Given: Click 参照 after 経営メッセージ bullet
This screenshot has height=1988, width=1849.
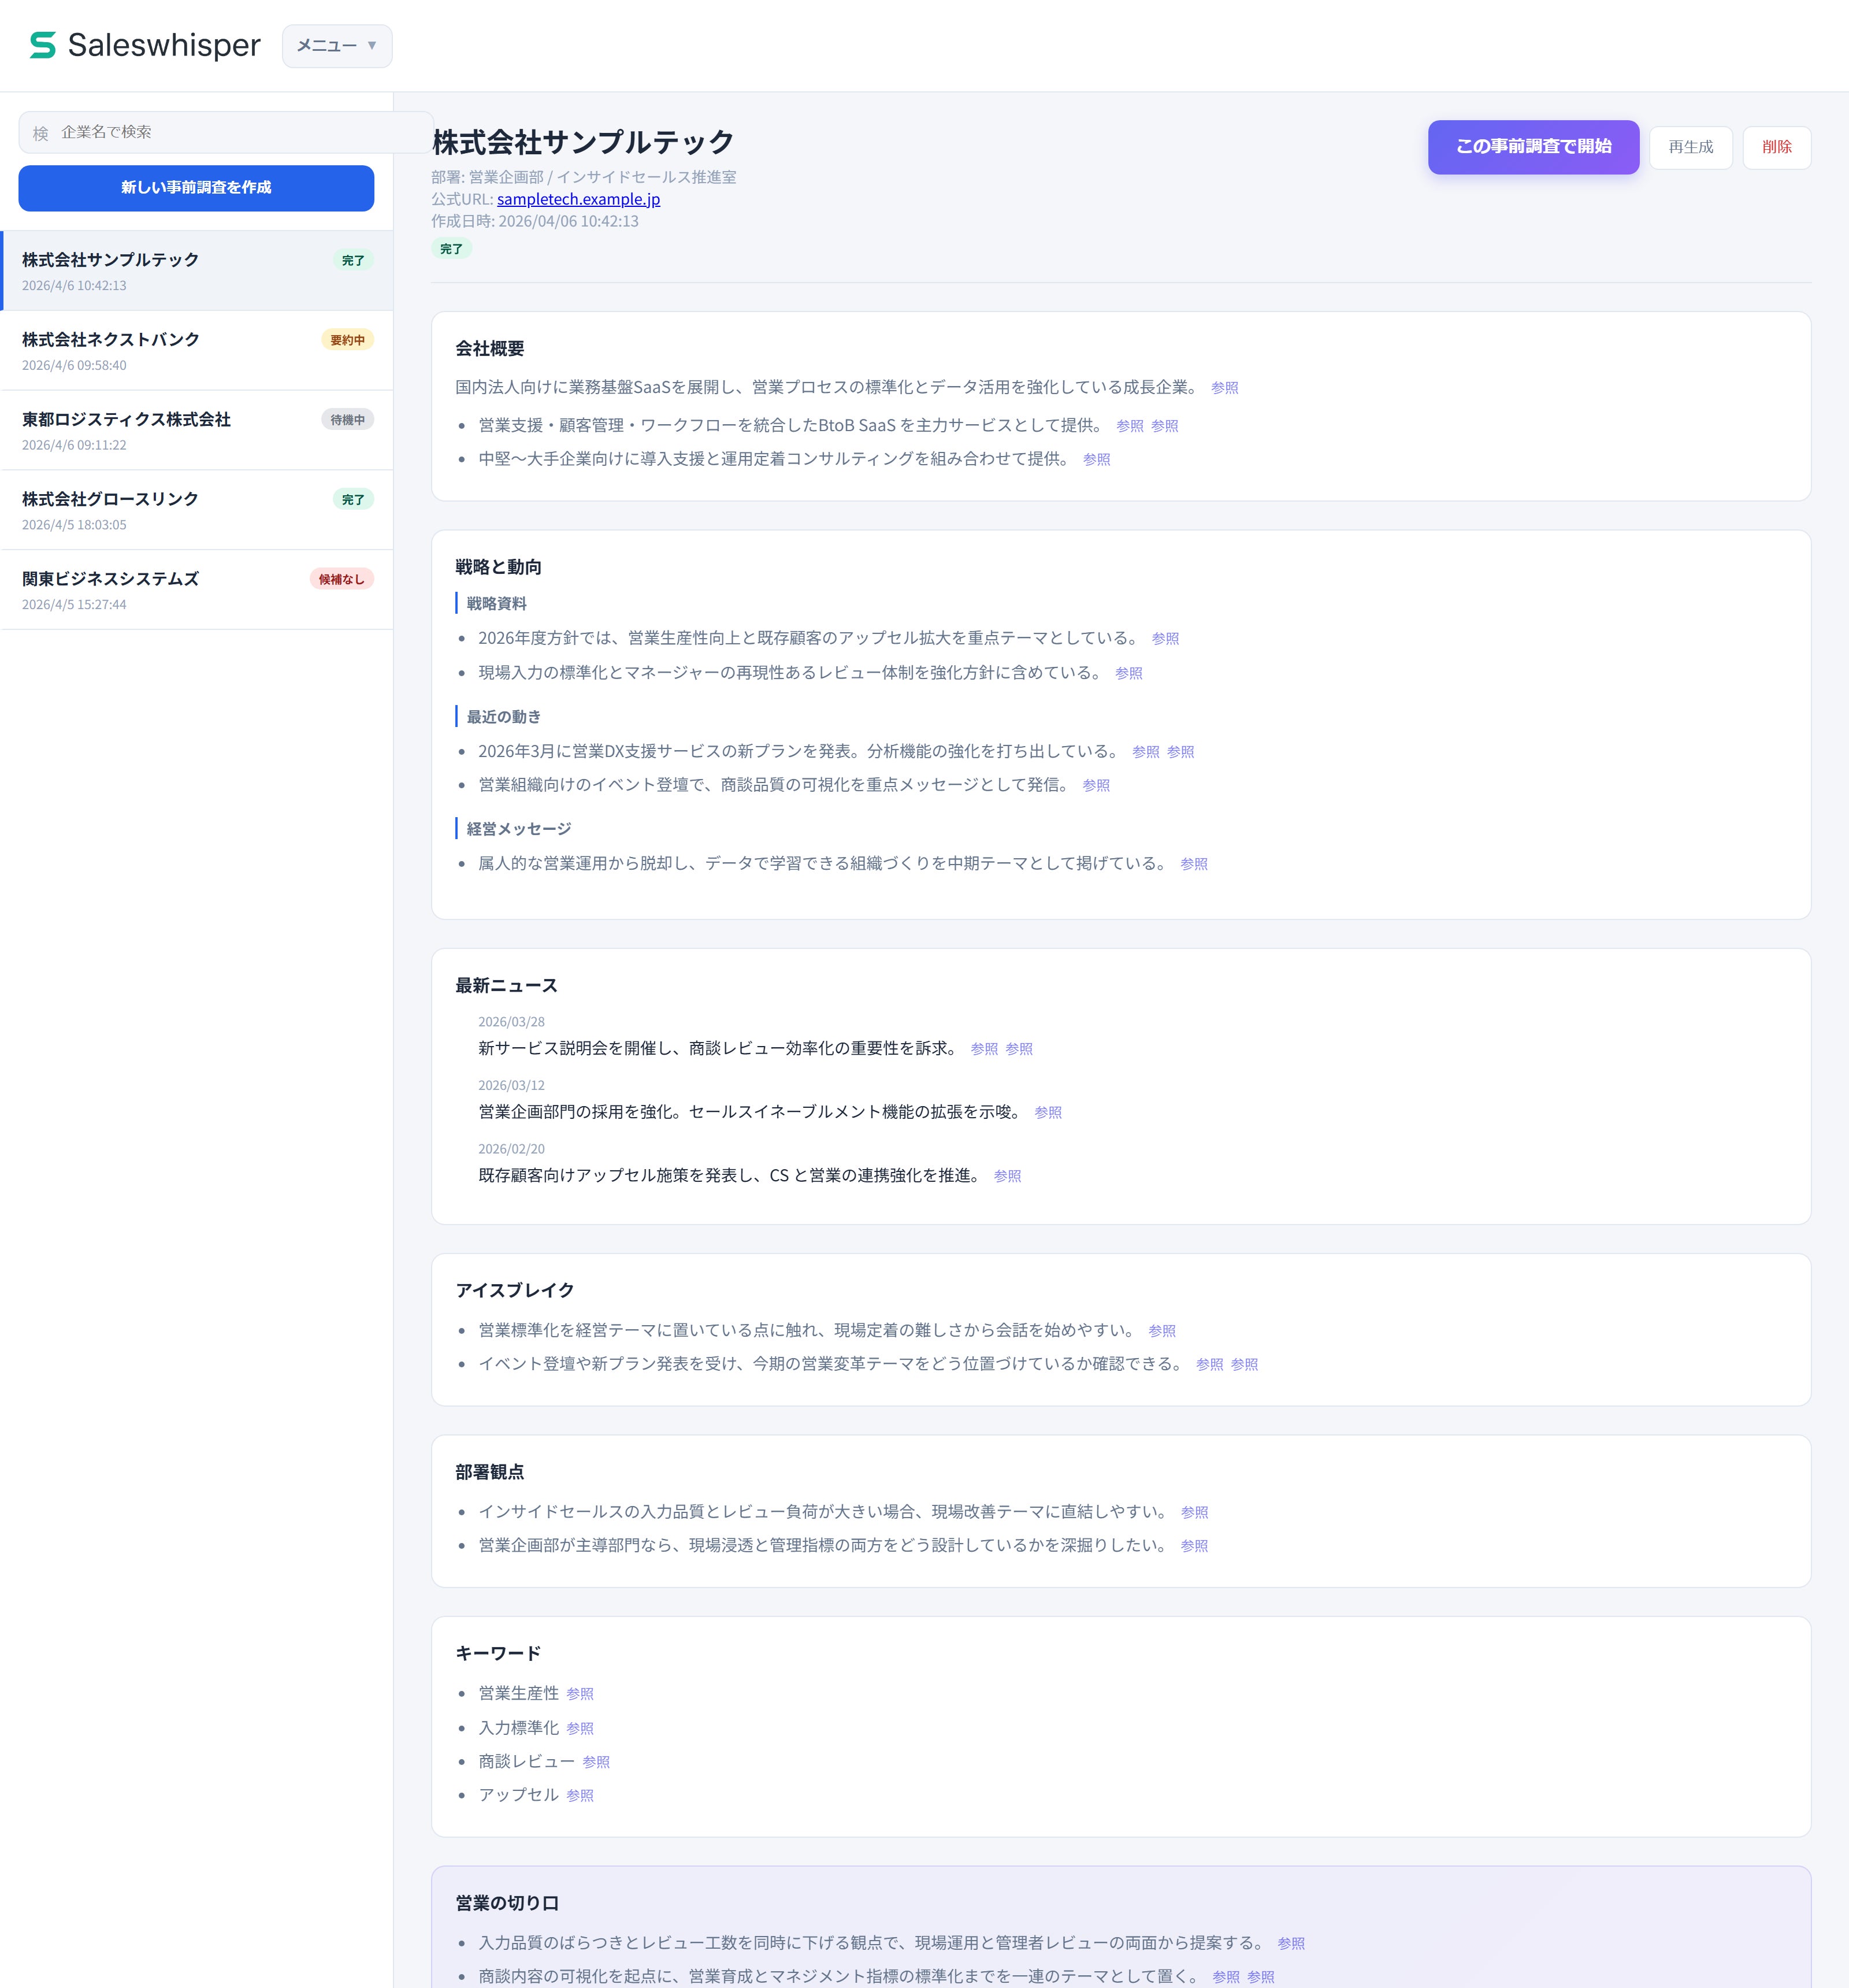Looking at the screenshot, I should coord(1193,864).
